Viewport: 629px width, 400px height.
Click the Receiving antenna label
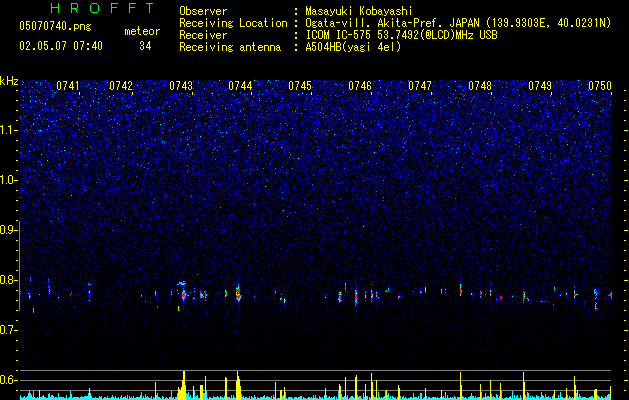230,47
